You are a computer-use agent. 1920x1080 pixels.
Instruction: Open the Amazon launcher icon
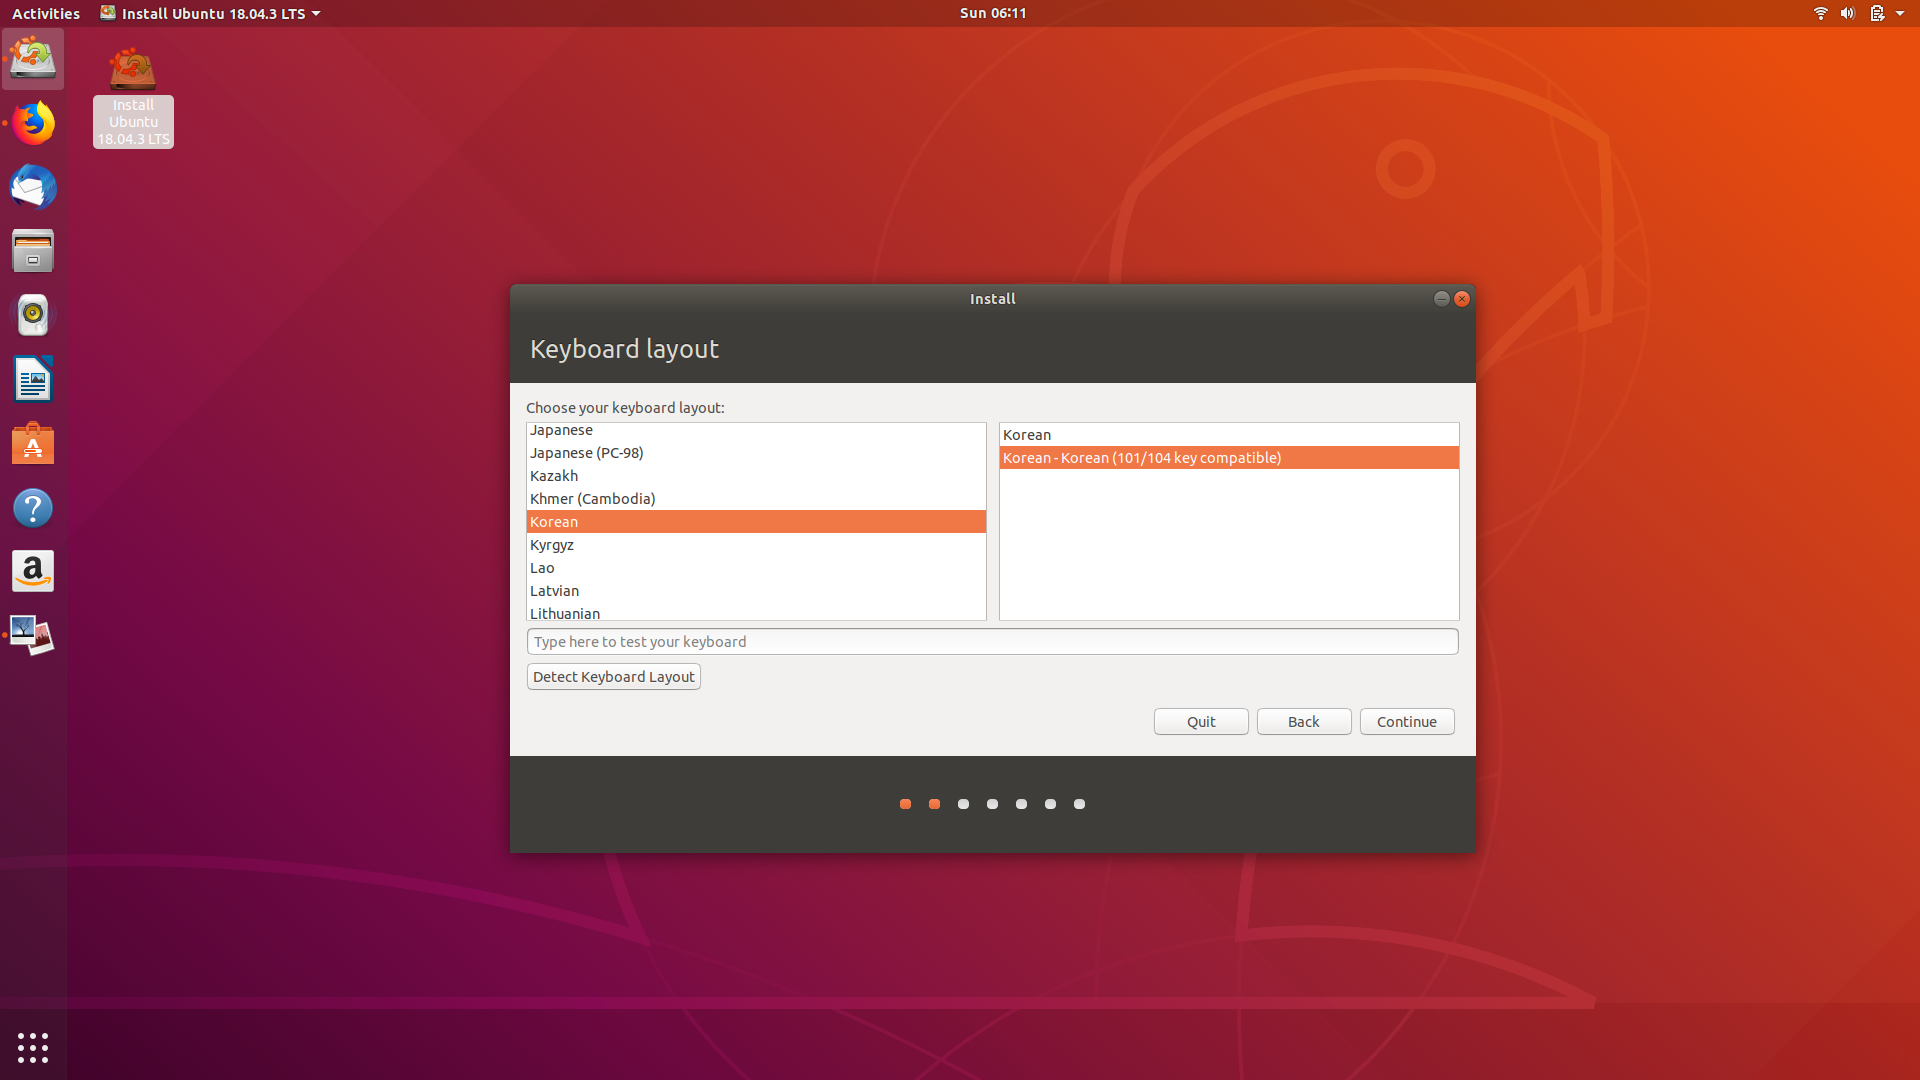pyautogui.click(x=33, y=572)
